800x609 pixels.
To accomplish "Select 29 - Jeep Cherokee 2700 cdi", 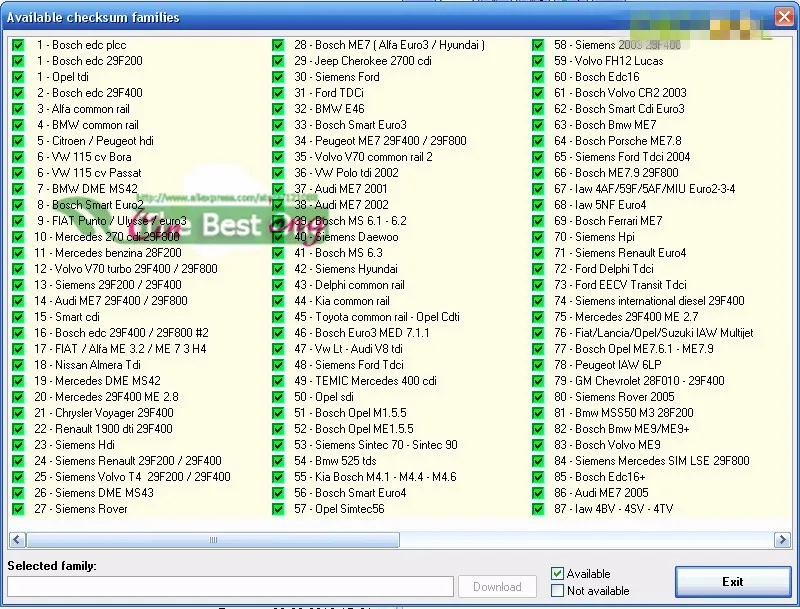I will coord(363,61).
